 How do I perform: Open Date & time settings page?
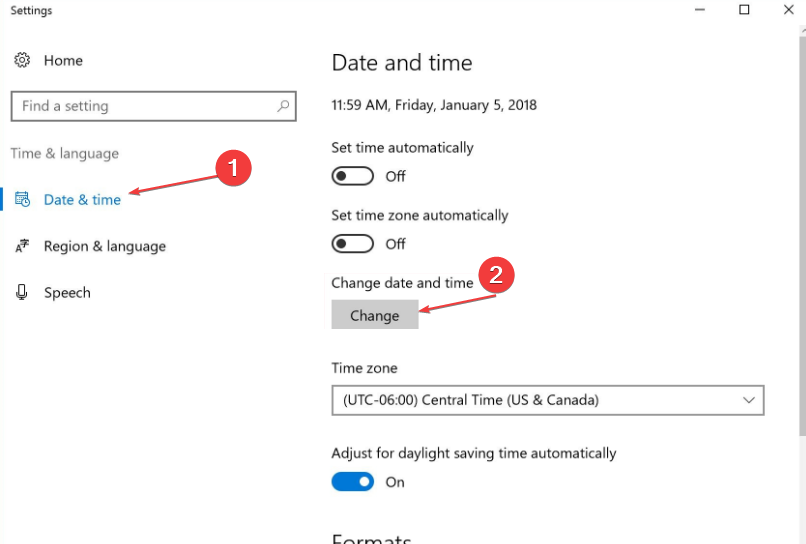tap(82, 199)
